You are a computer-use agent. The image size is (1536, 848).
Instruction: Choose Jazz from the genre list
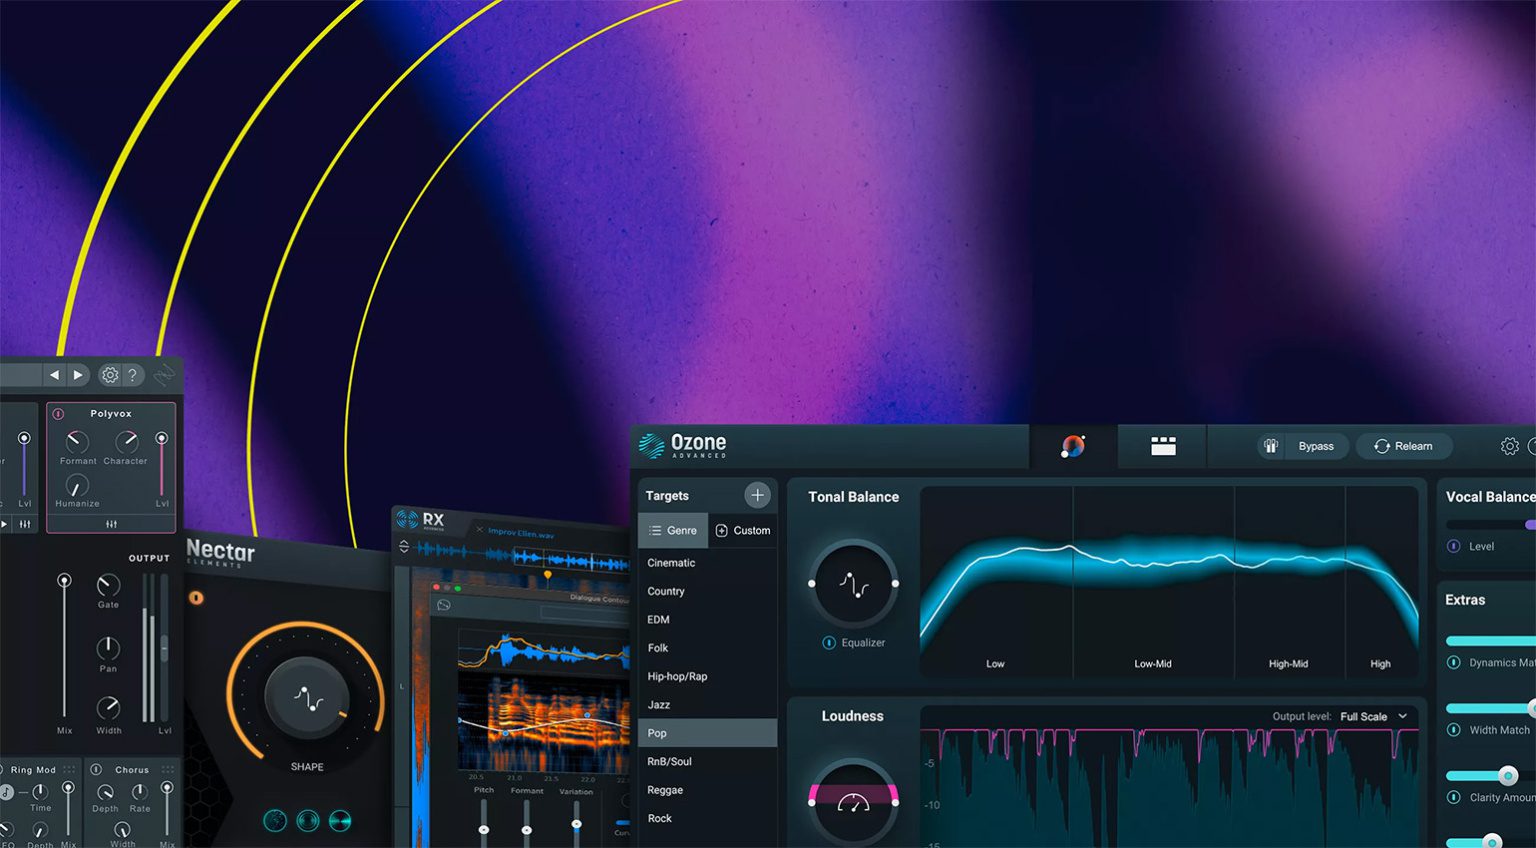pyautogui.click(x=659, y=705)
